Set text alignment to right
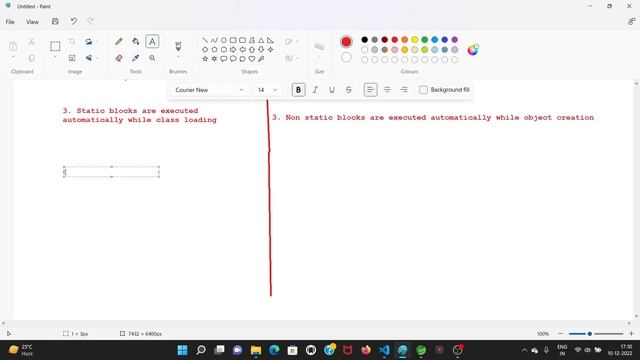 point(404,90)
